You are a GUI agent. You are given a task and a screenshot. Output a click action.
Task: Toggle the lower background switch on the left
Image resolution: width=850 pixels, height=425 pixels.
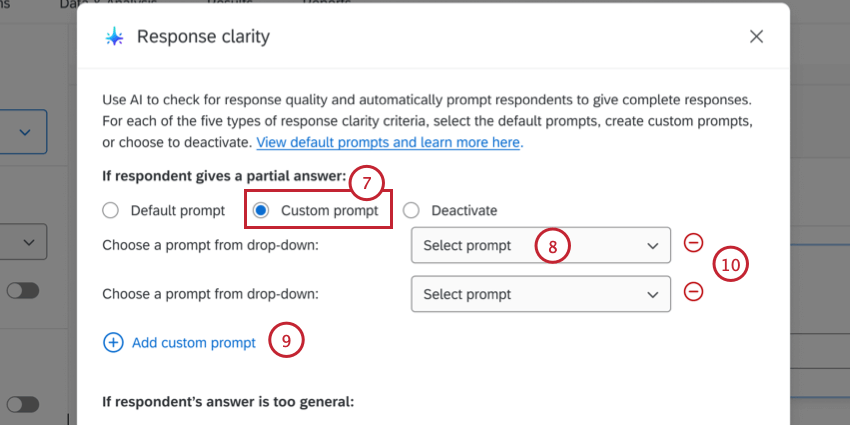click(21, 404)
